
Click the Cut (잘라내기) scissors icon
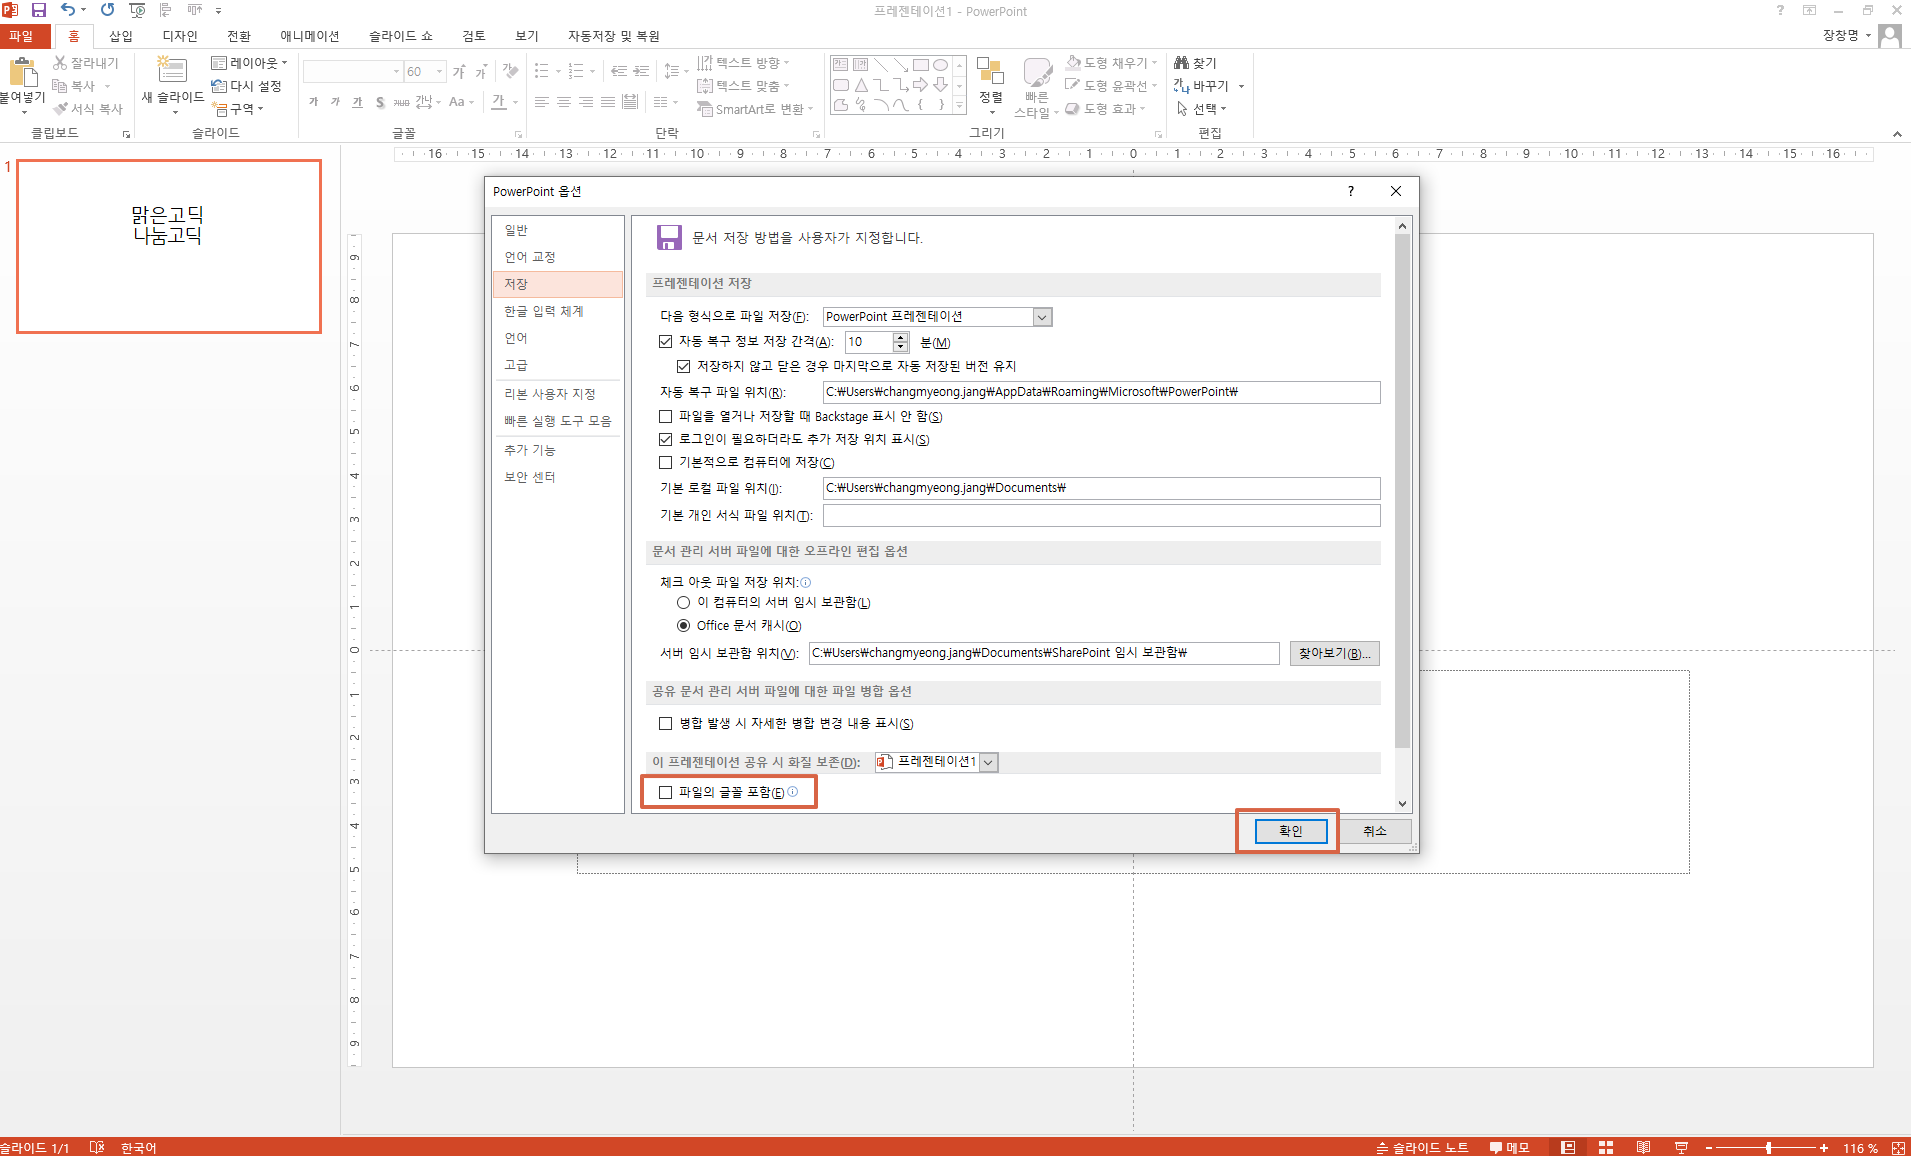point(60,63)
